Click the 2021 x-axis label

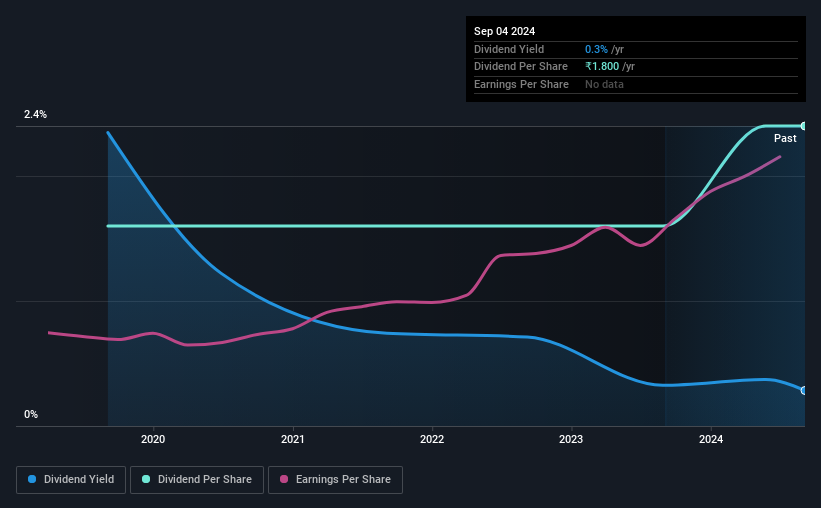tap(292, 439)
